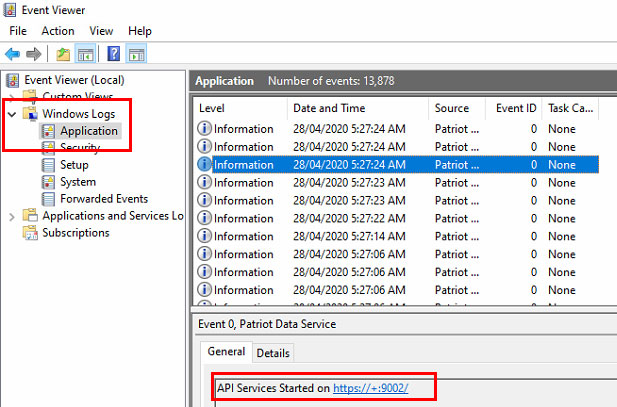Select the Subscriptions node
617x407 pixels.
click(x=76, y=233)
